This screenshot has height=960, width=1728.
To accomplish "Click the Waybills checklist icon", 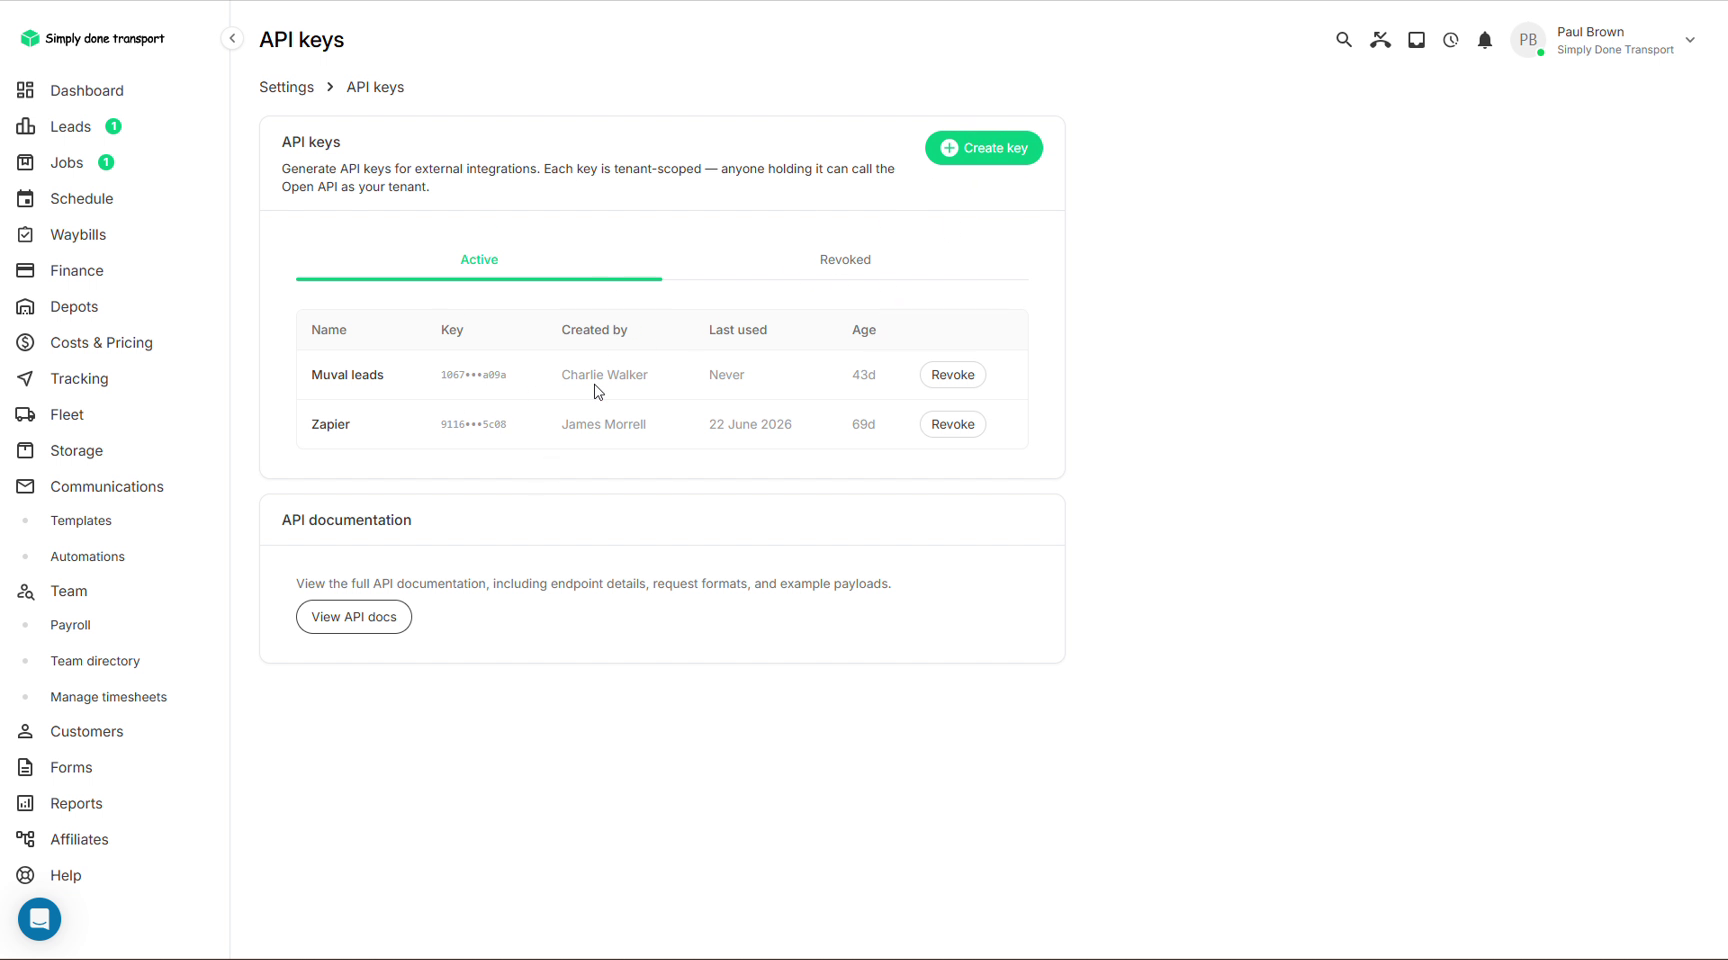I will tap(25, 234).
